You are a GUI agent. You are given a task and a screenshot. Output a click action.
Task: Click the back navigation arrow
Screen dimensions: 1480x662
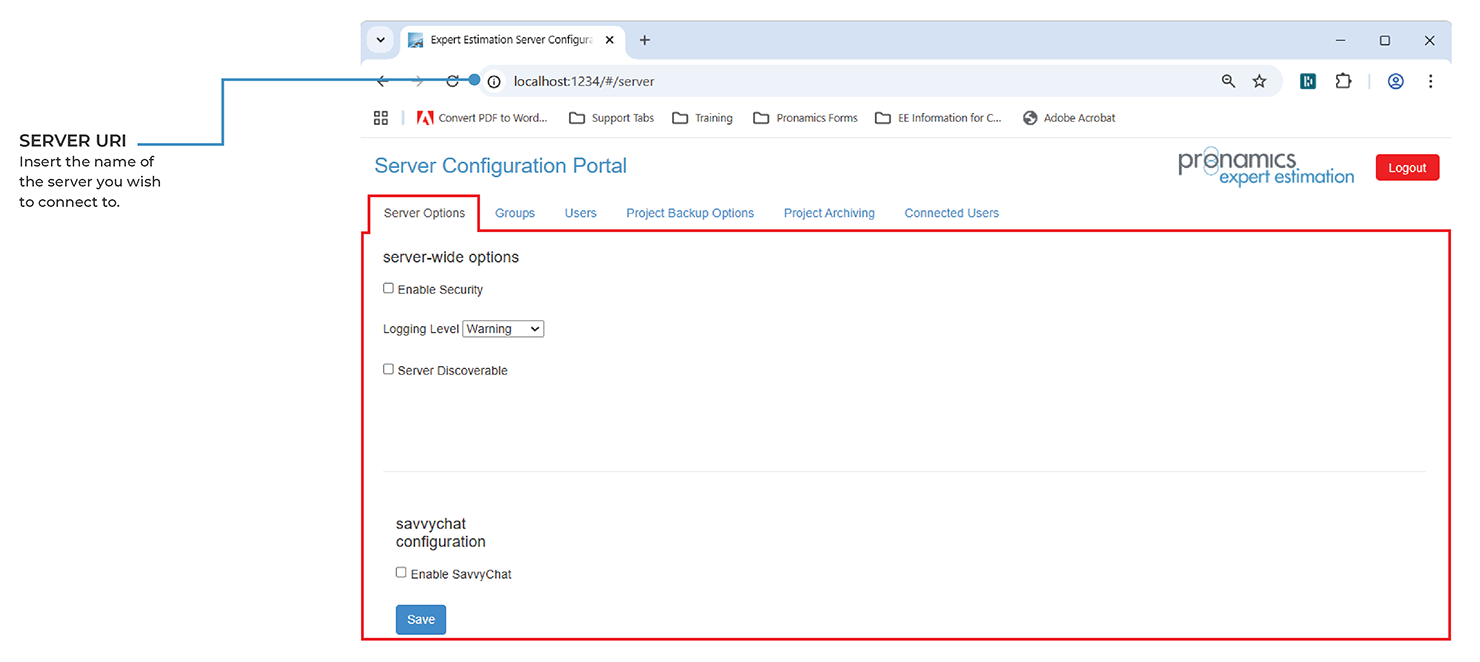pos(382,81)
